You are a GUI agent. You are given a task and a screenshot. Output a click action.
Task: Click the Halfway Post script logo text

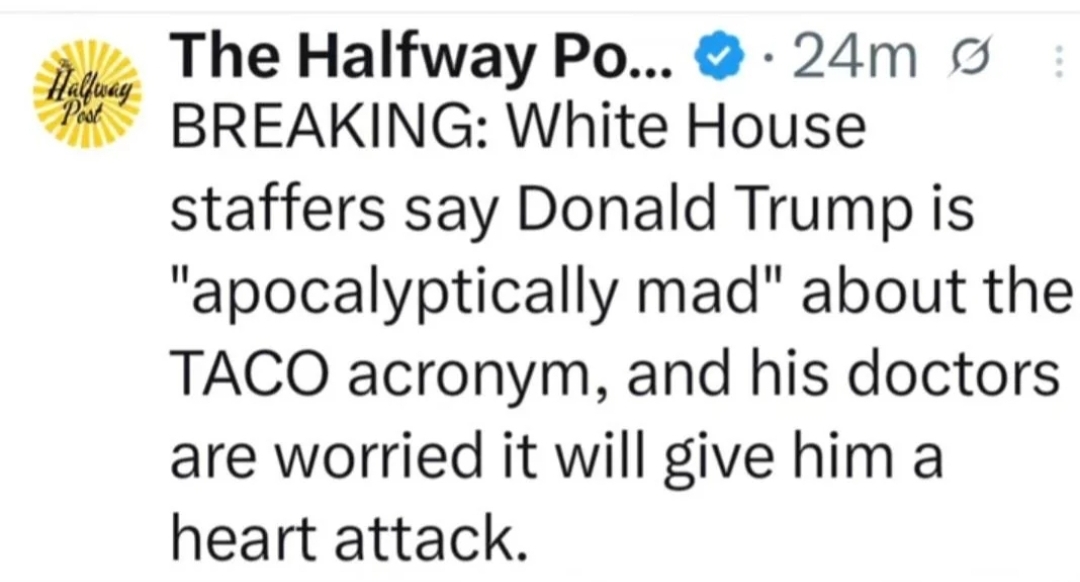click(87, 96)
